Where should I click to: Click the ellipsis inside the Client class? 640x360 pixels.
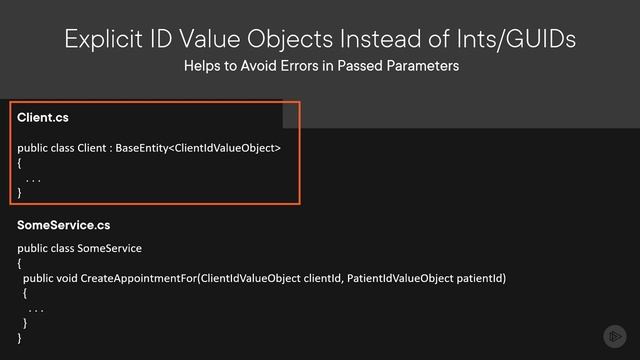pos(33,180)
